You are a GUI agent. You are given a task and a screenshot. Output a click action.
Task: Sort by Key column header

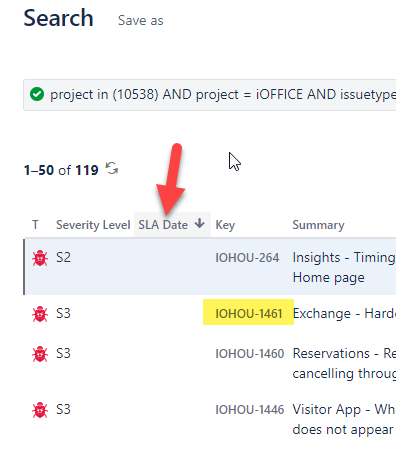coord(225,225)
